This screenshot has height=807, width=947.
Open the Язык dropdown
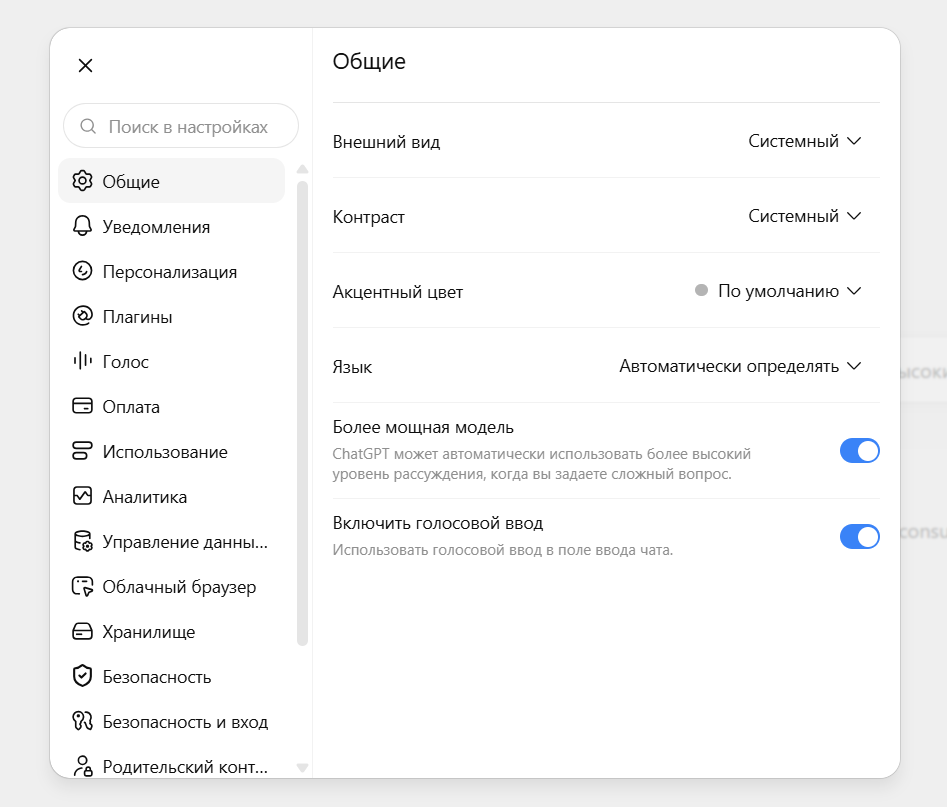point(740,366)
